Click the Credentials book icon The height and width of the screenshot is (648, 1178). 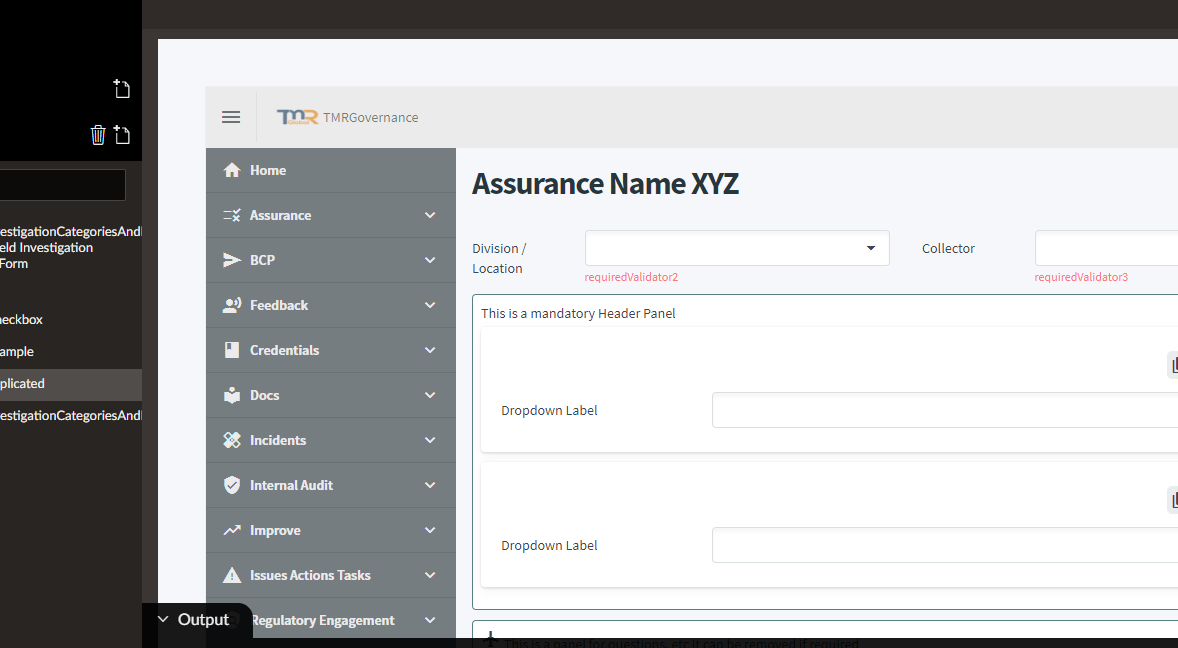(232, 350)
